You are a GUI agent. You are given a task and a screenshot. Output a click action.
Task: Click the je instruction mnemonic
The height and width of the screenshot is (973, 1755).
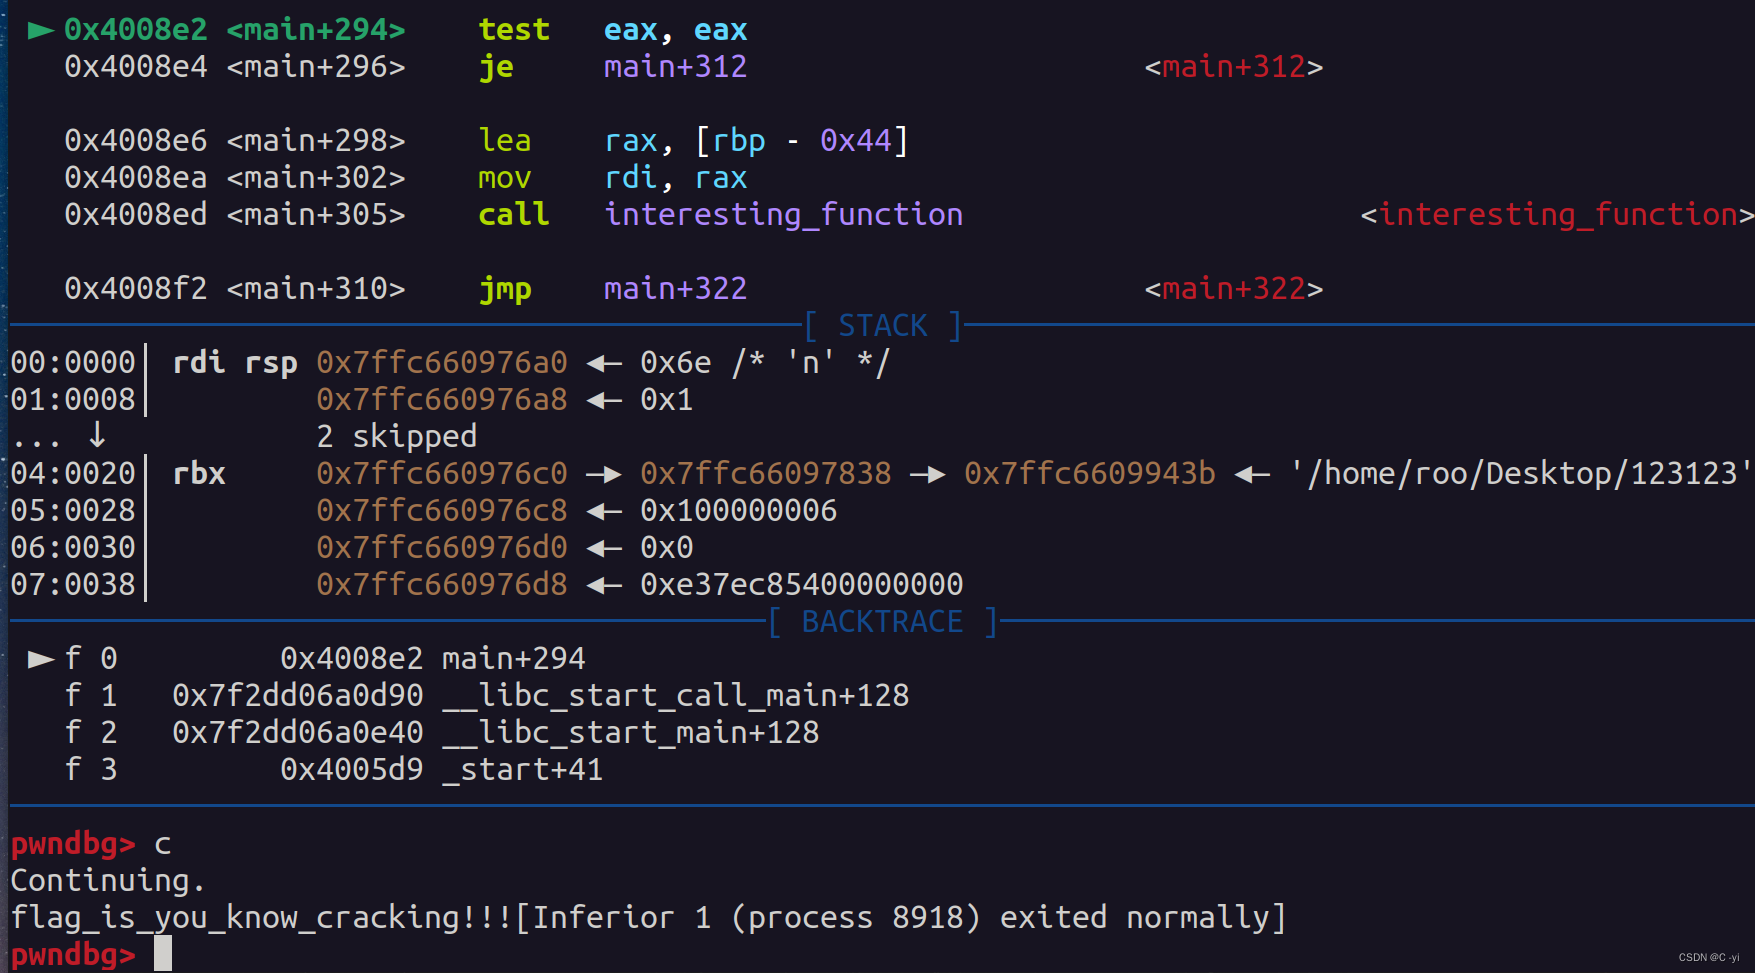pyautogui.click(x=496, y=66)
